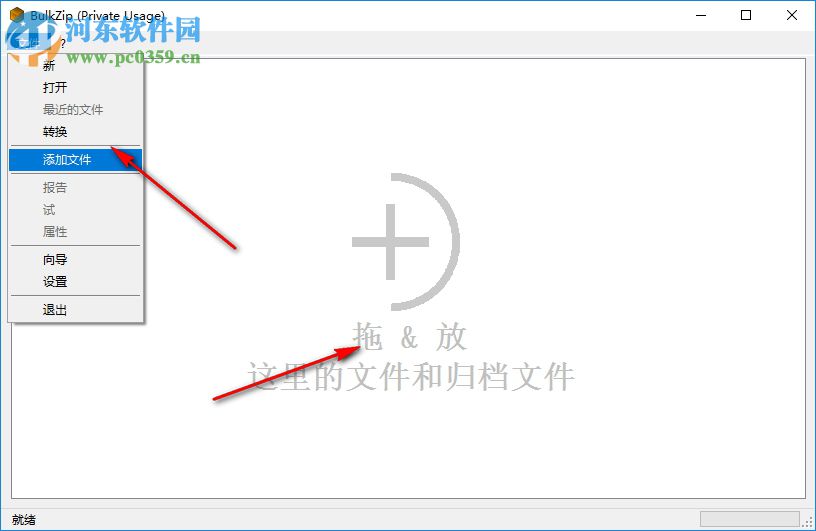Maximize the BulkZip window
Screen dimensions: 816x531
point(746,15)
